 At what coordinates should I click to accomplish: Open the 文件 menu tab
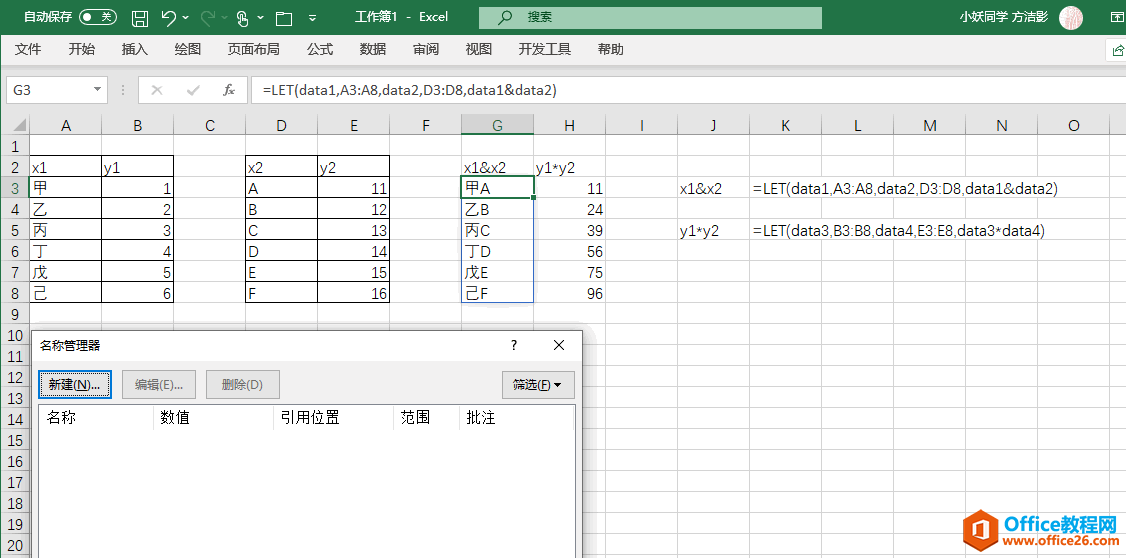28,49
